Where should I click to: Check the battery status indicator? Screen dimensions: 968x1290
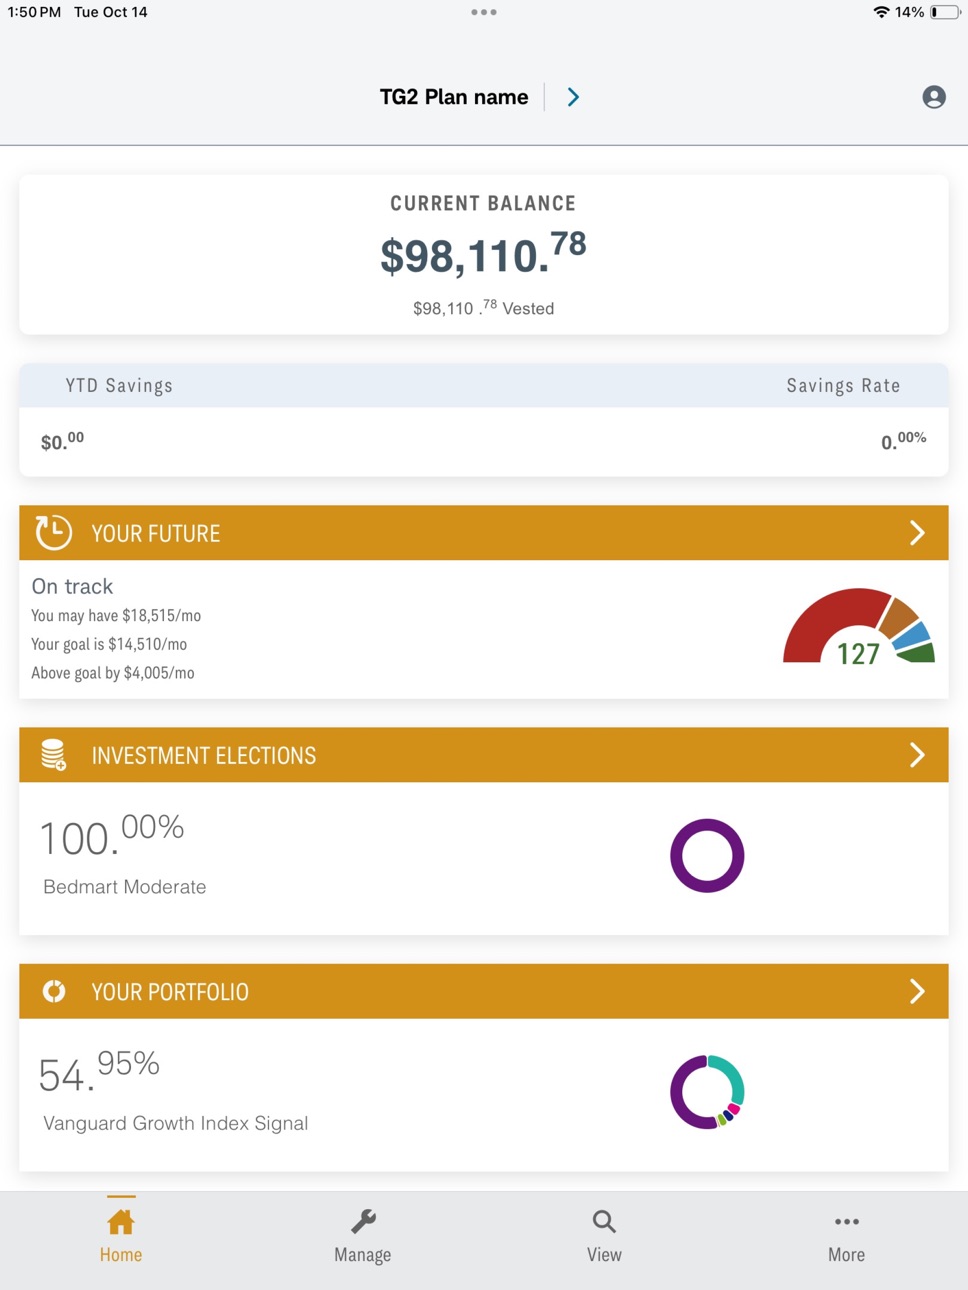tap(945, 12)
